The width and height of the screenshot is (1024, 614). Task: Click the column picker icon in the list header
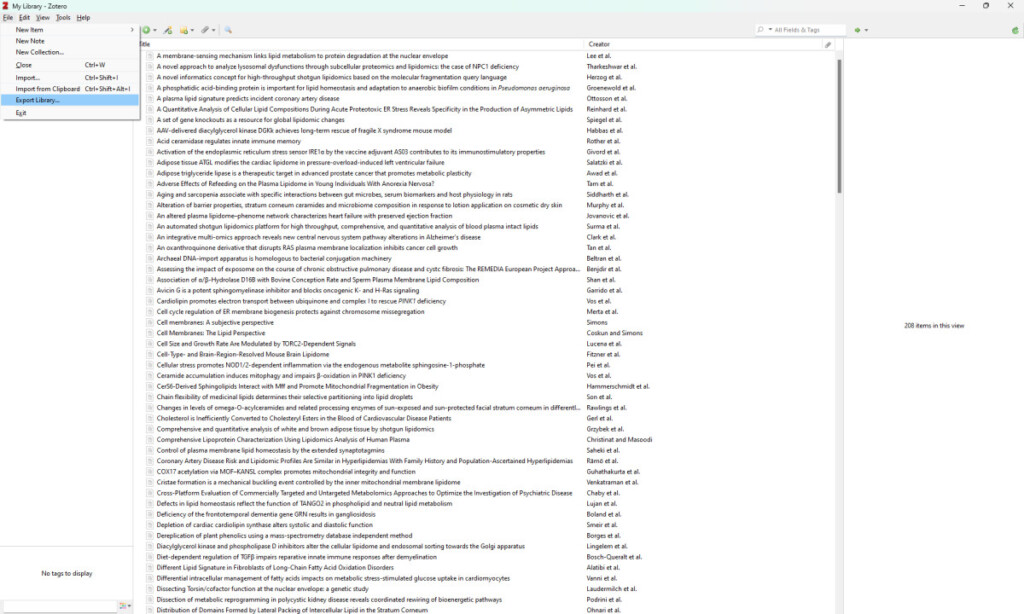pyautogui.click(x=827, y=45)
